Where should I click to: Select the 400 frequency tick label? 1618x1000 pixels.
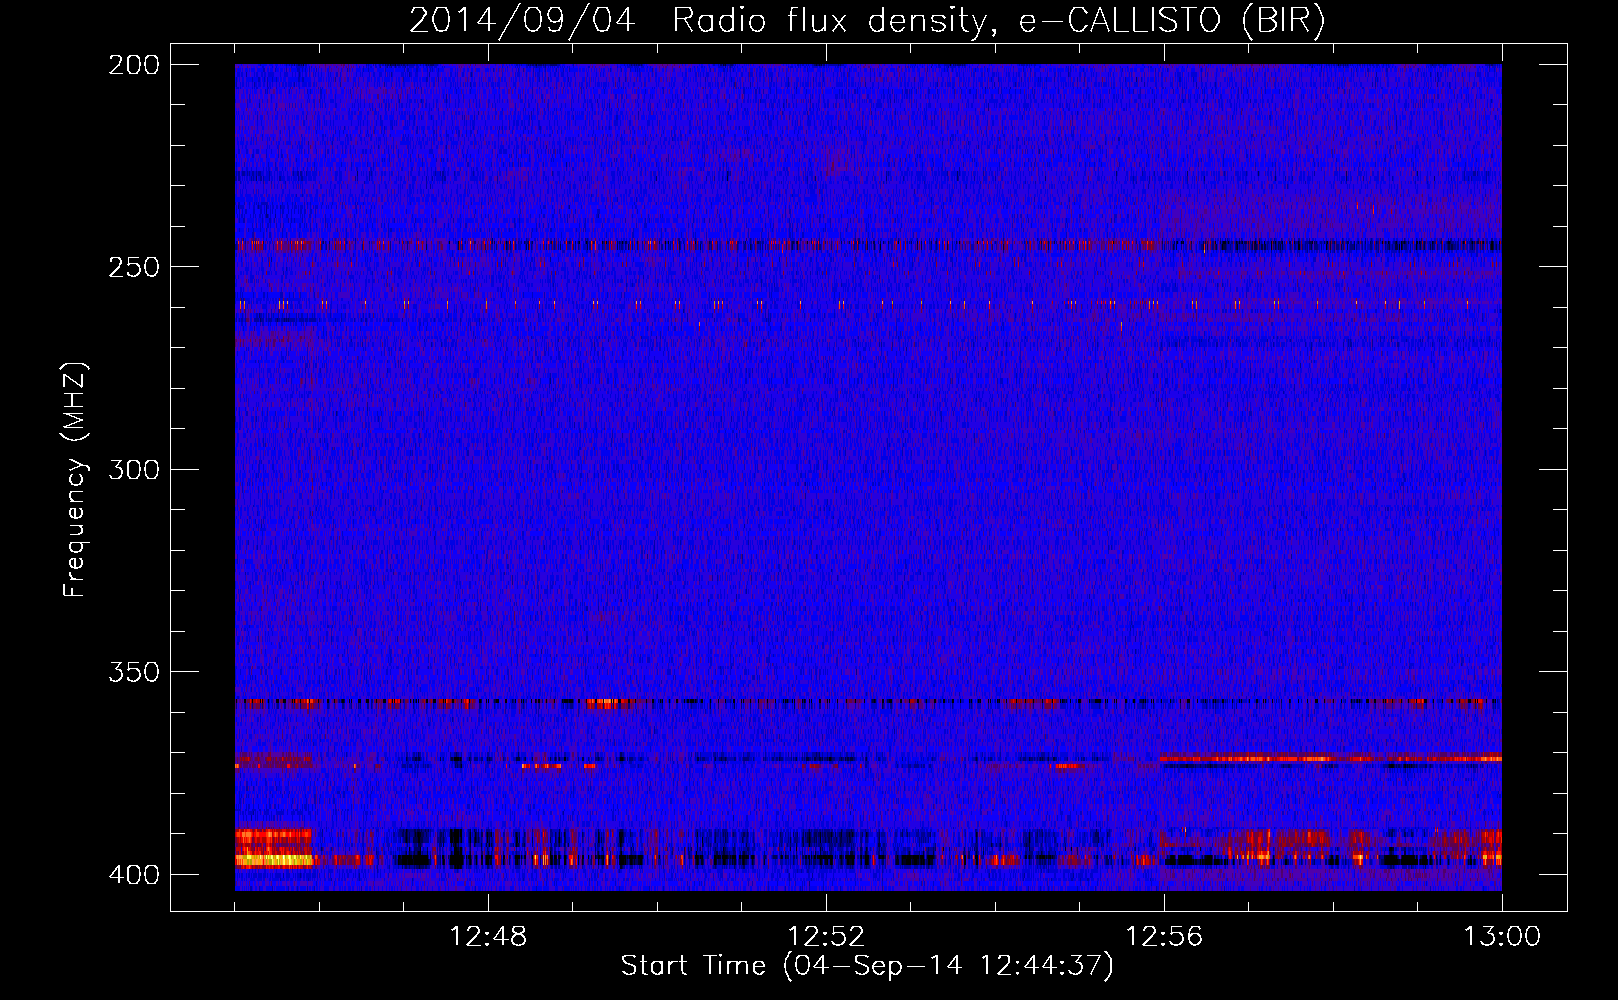133,875
